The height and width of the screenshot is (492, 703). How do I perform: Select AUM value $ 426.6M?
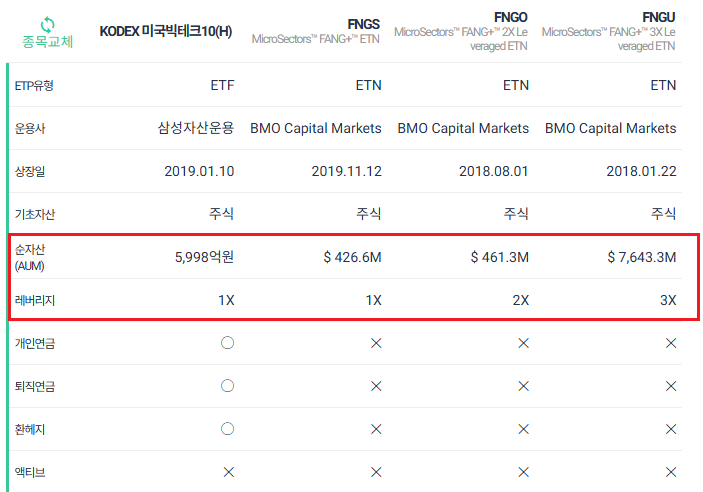pyautogui.click(x=352, y=257)
